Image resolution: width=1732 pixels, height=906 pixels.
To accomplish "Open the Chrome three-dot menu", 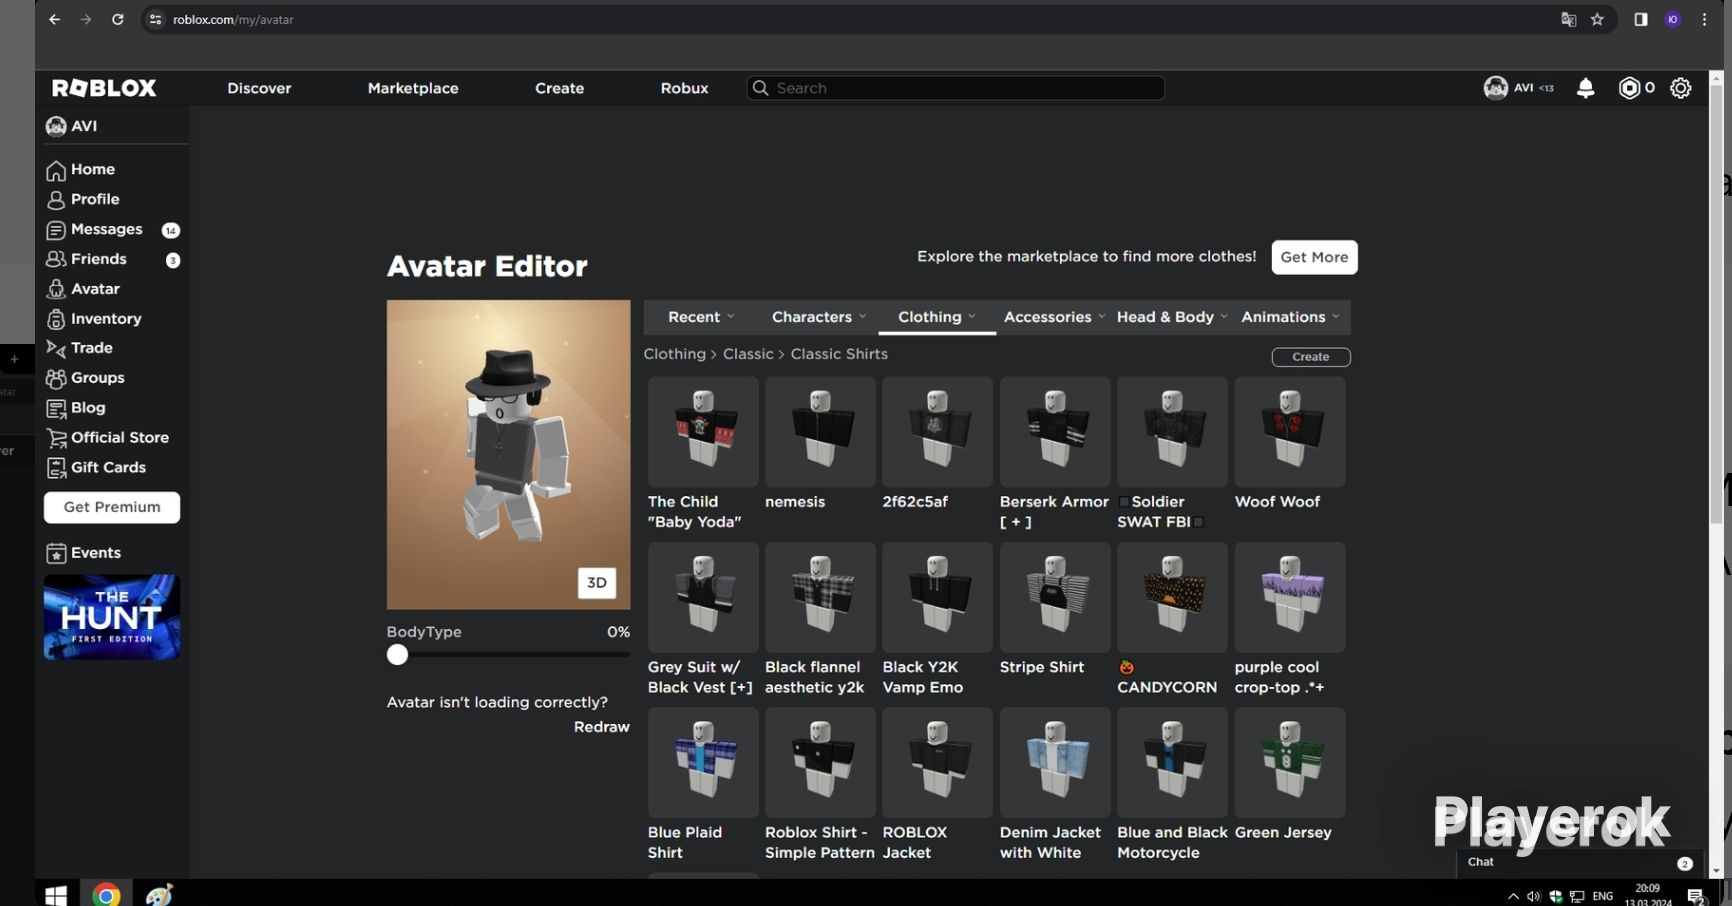I will pyautogui.click(x=1705, y=19).
